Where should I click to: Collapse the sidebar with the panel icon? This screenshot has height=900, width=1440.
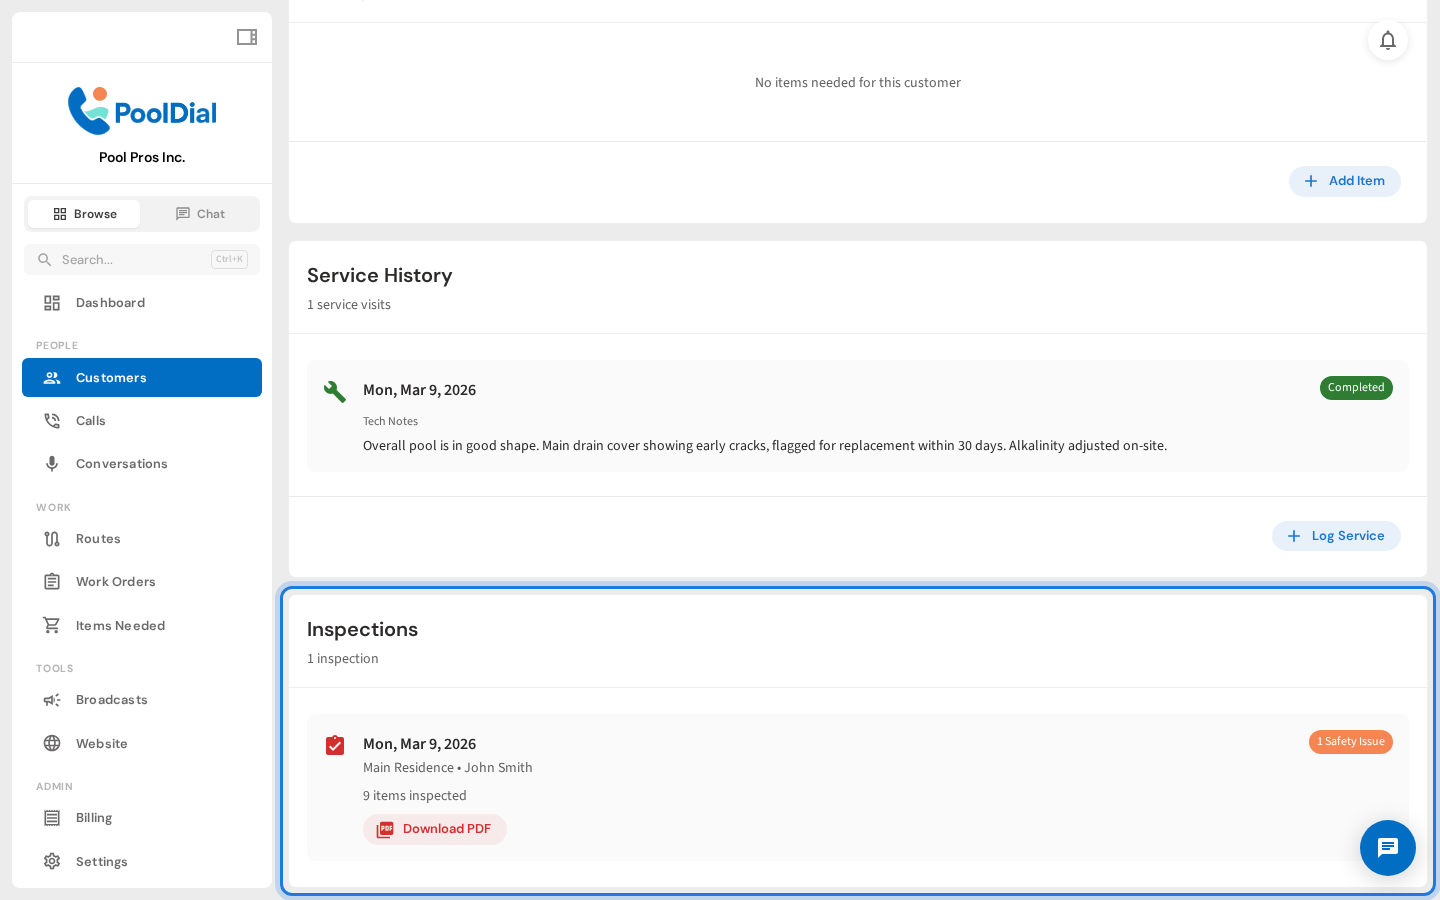click(x=246, y=36)
